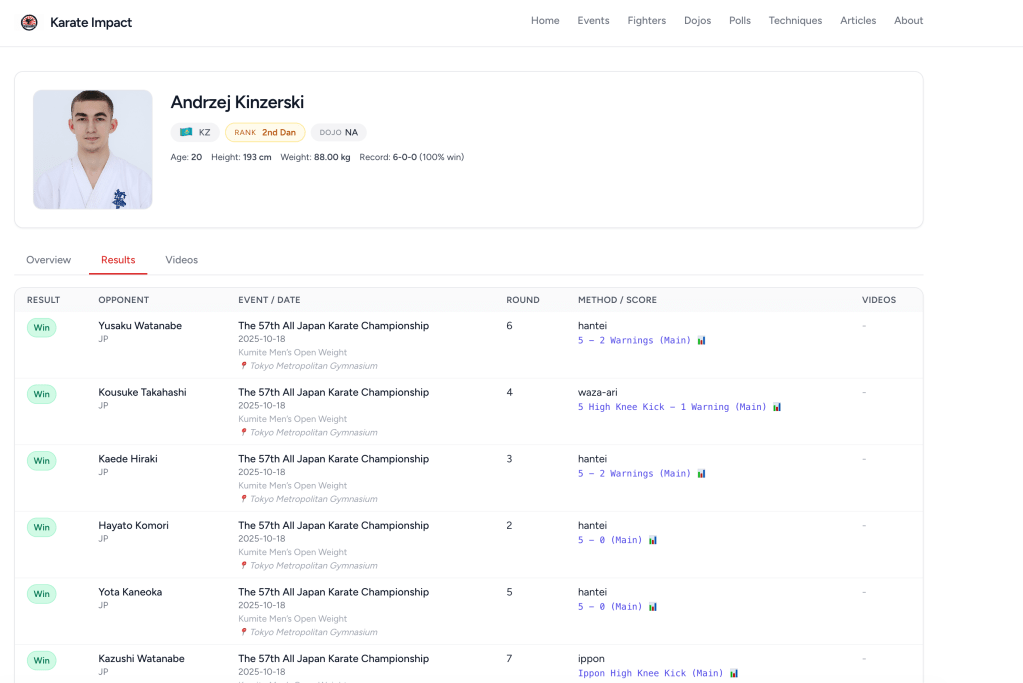
Task: Go to Events in navigation
Action: [593, 21]
